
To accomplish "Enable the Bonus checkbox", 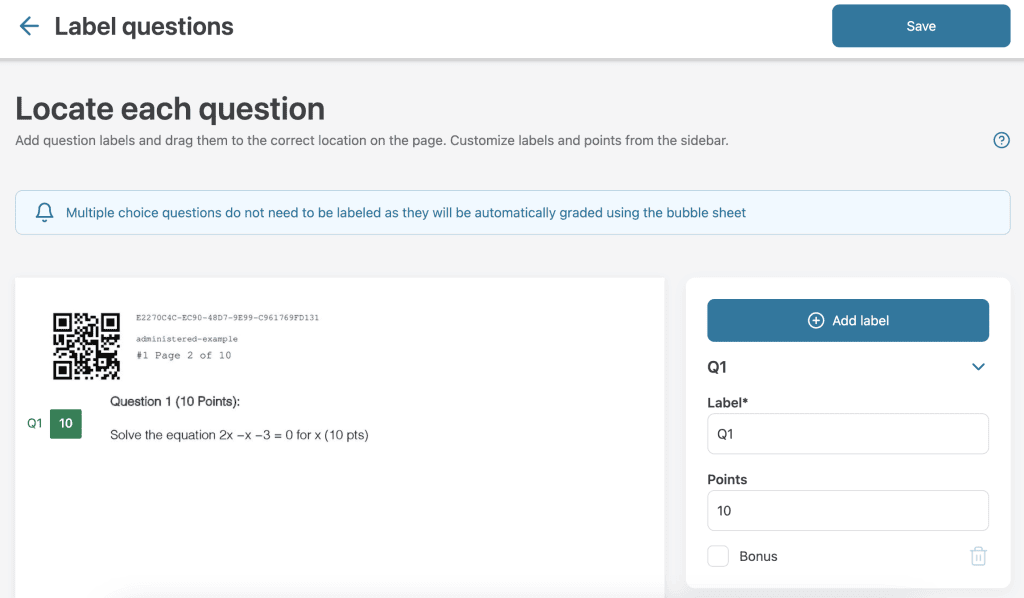I will (718, 556).
